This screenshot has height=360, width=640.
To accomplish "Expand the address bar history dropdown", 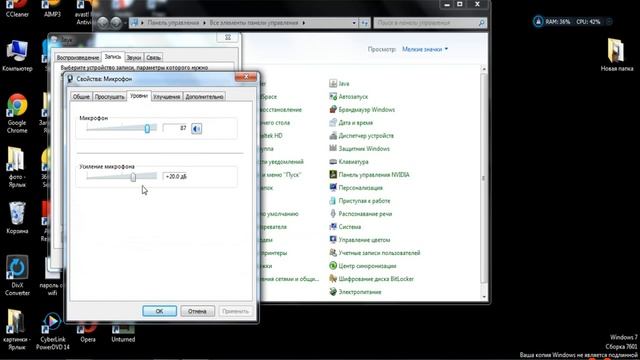I will click(354, 23).
